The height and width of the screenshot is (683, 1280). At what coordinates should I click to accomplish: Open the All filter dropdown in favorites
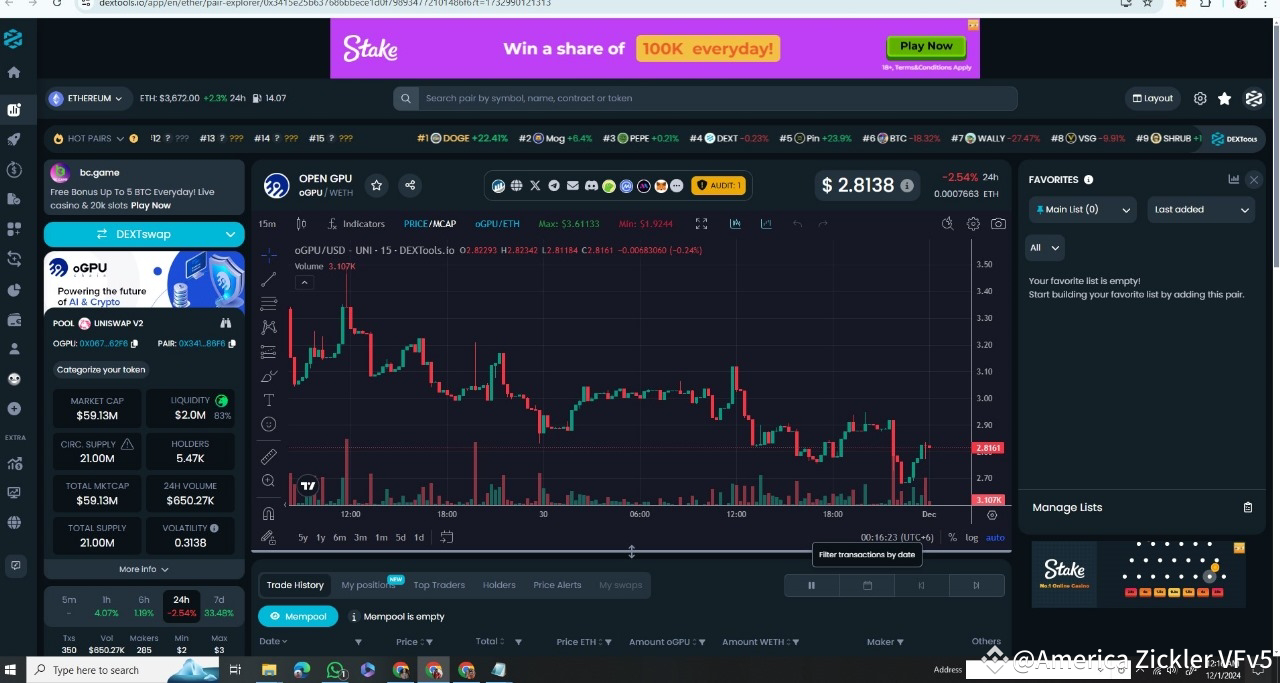tap(1045, 248)
